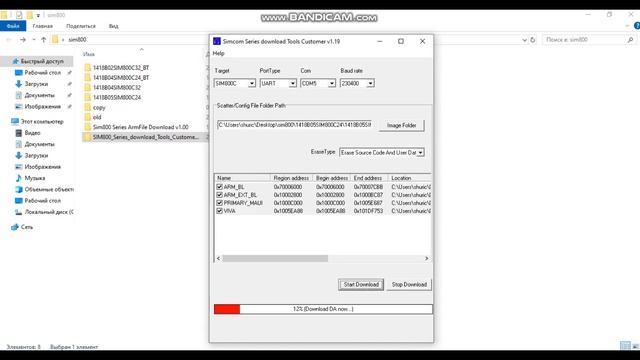The image size is (640, 360).
Task: Click the Image Folder button
Action: (x=401, y=125)
